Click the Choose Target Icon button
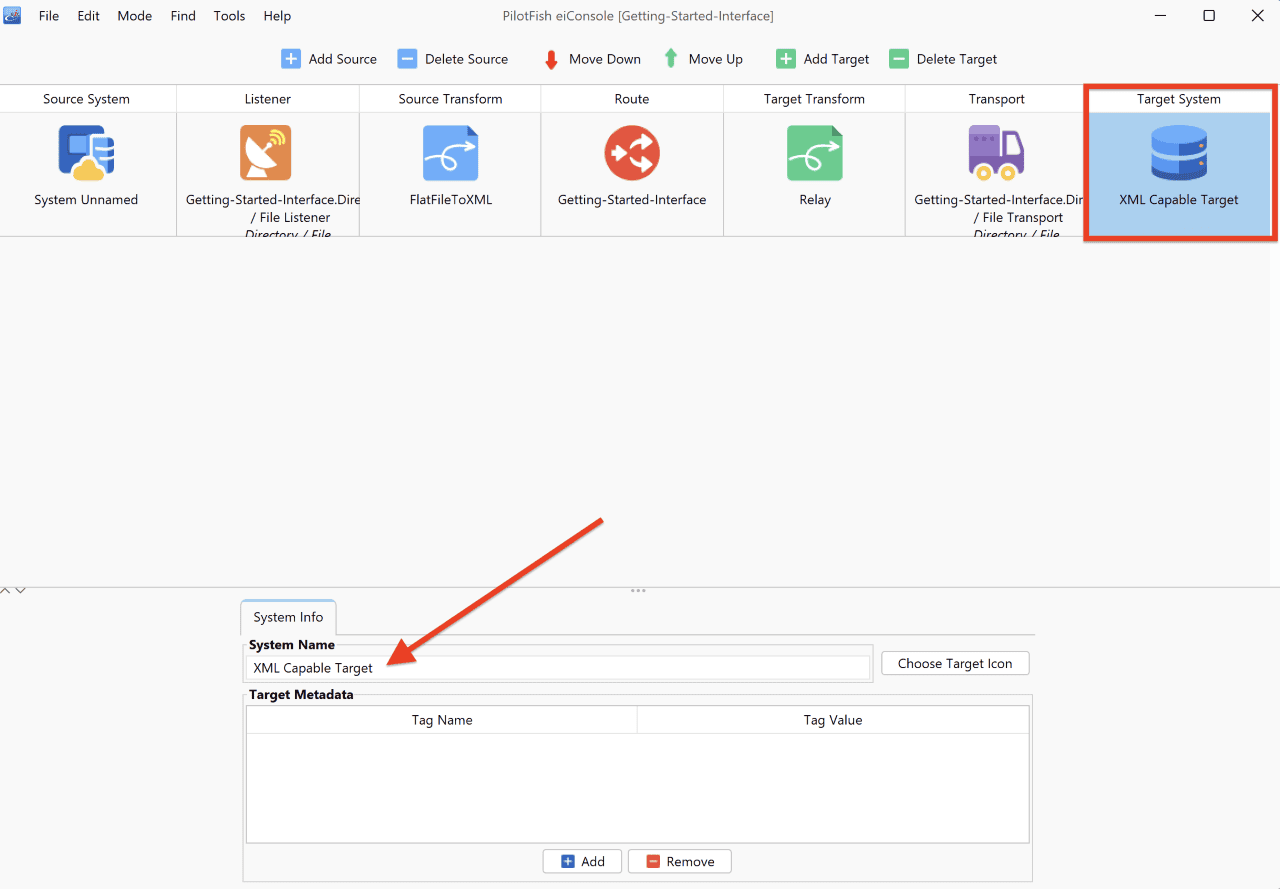 coord(955,663)
